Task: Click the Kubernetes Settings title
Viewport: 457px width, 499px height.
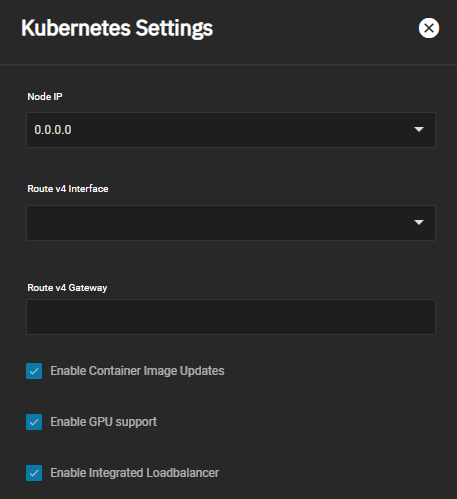Action: point(117,28)
